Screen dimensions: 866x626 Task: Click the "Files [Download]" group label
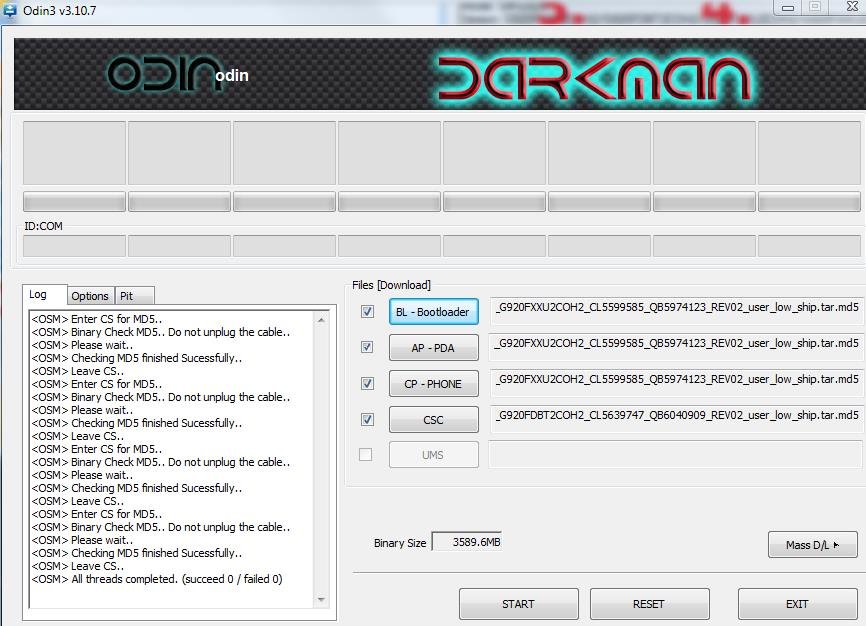click(x=392, y=285)
